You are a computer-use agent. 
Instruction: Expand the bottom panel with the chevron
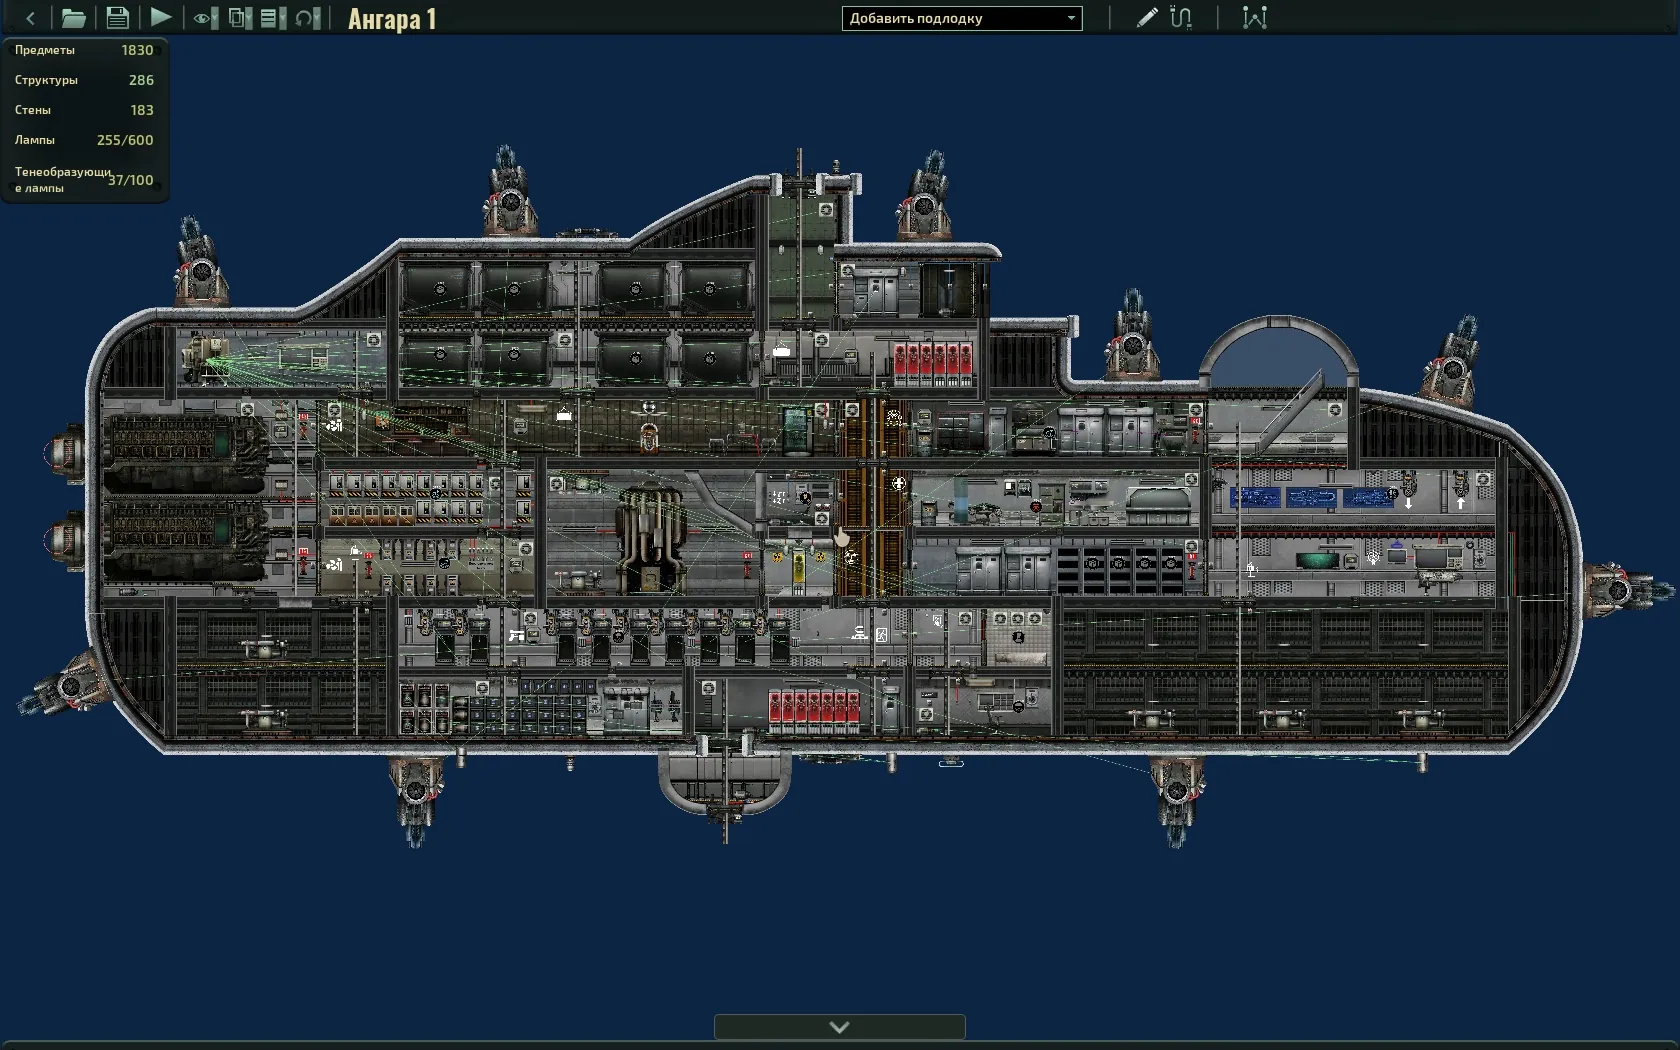click(x=839, y=1027)
